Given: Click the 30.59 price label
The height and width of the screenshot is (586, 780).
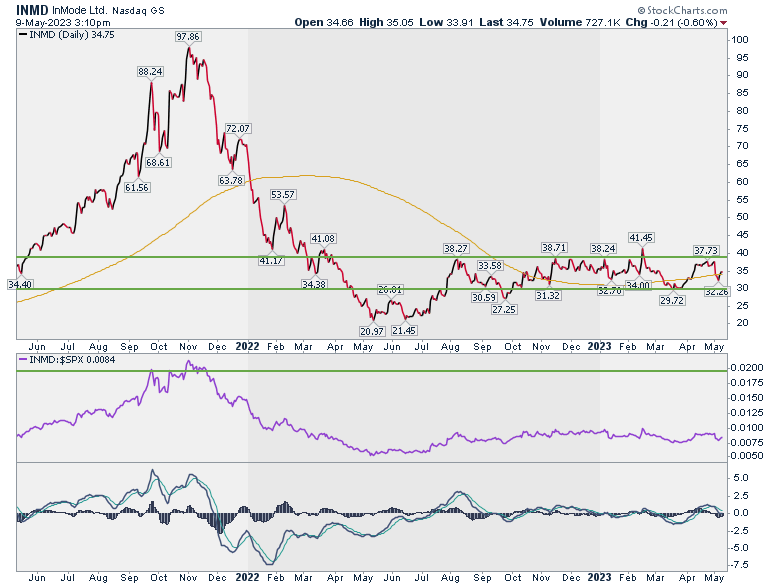Looking at the screenshot, I should 484,297.
